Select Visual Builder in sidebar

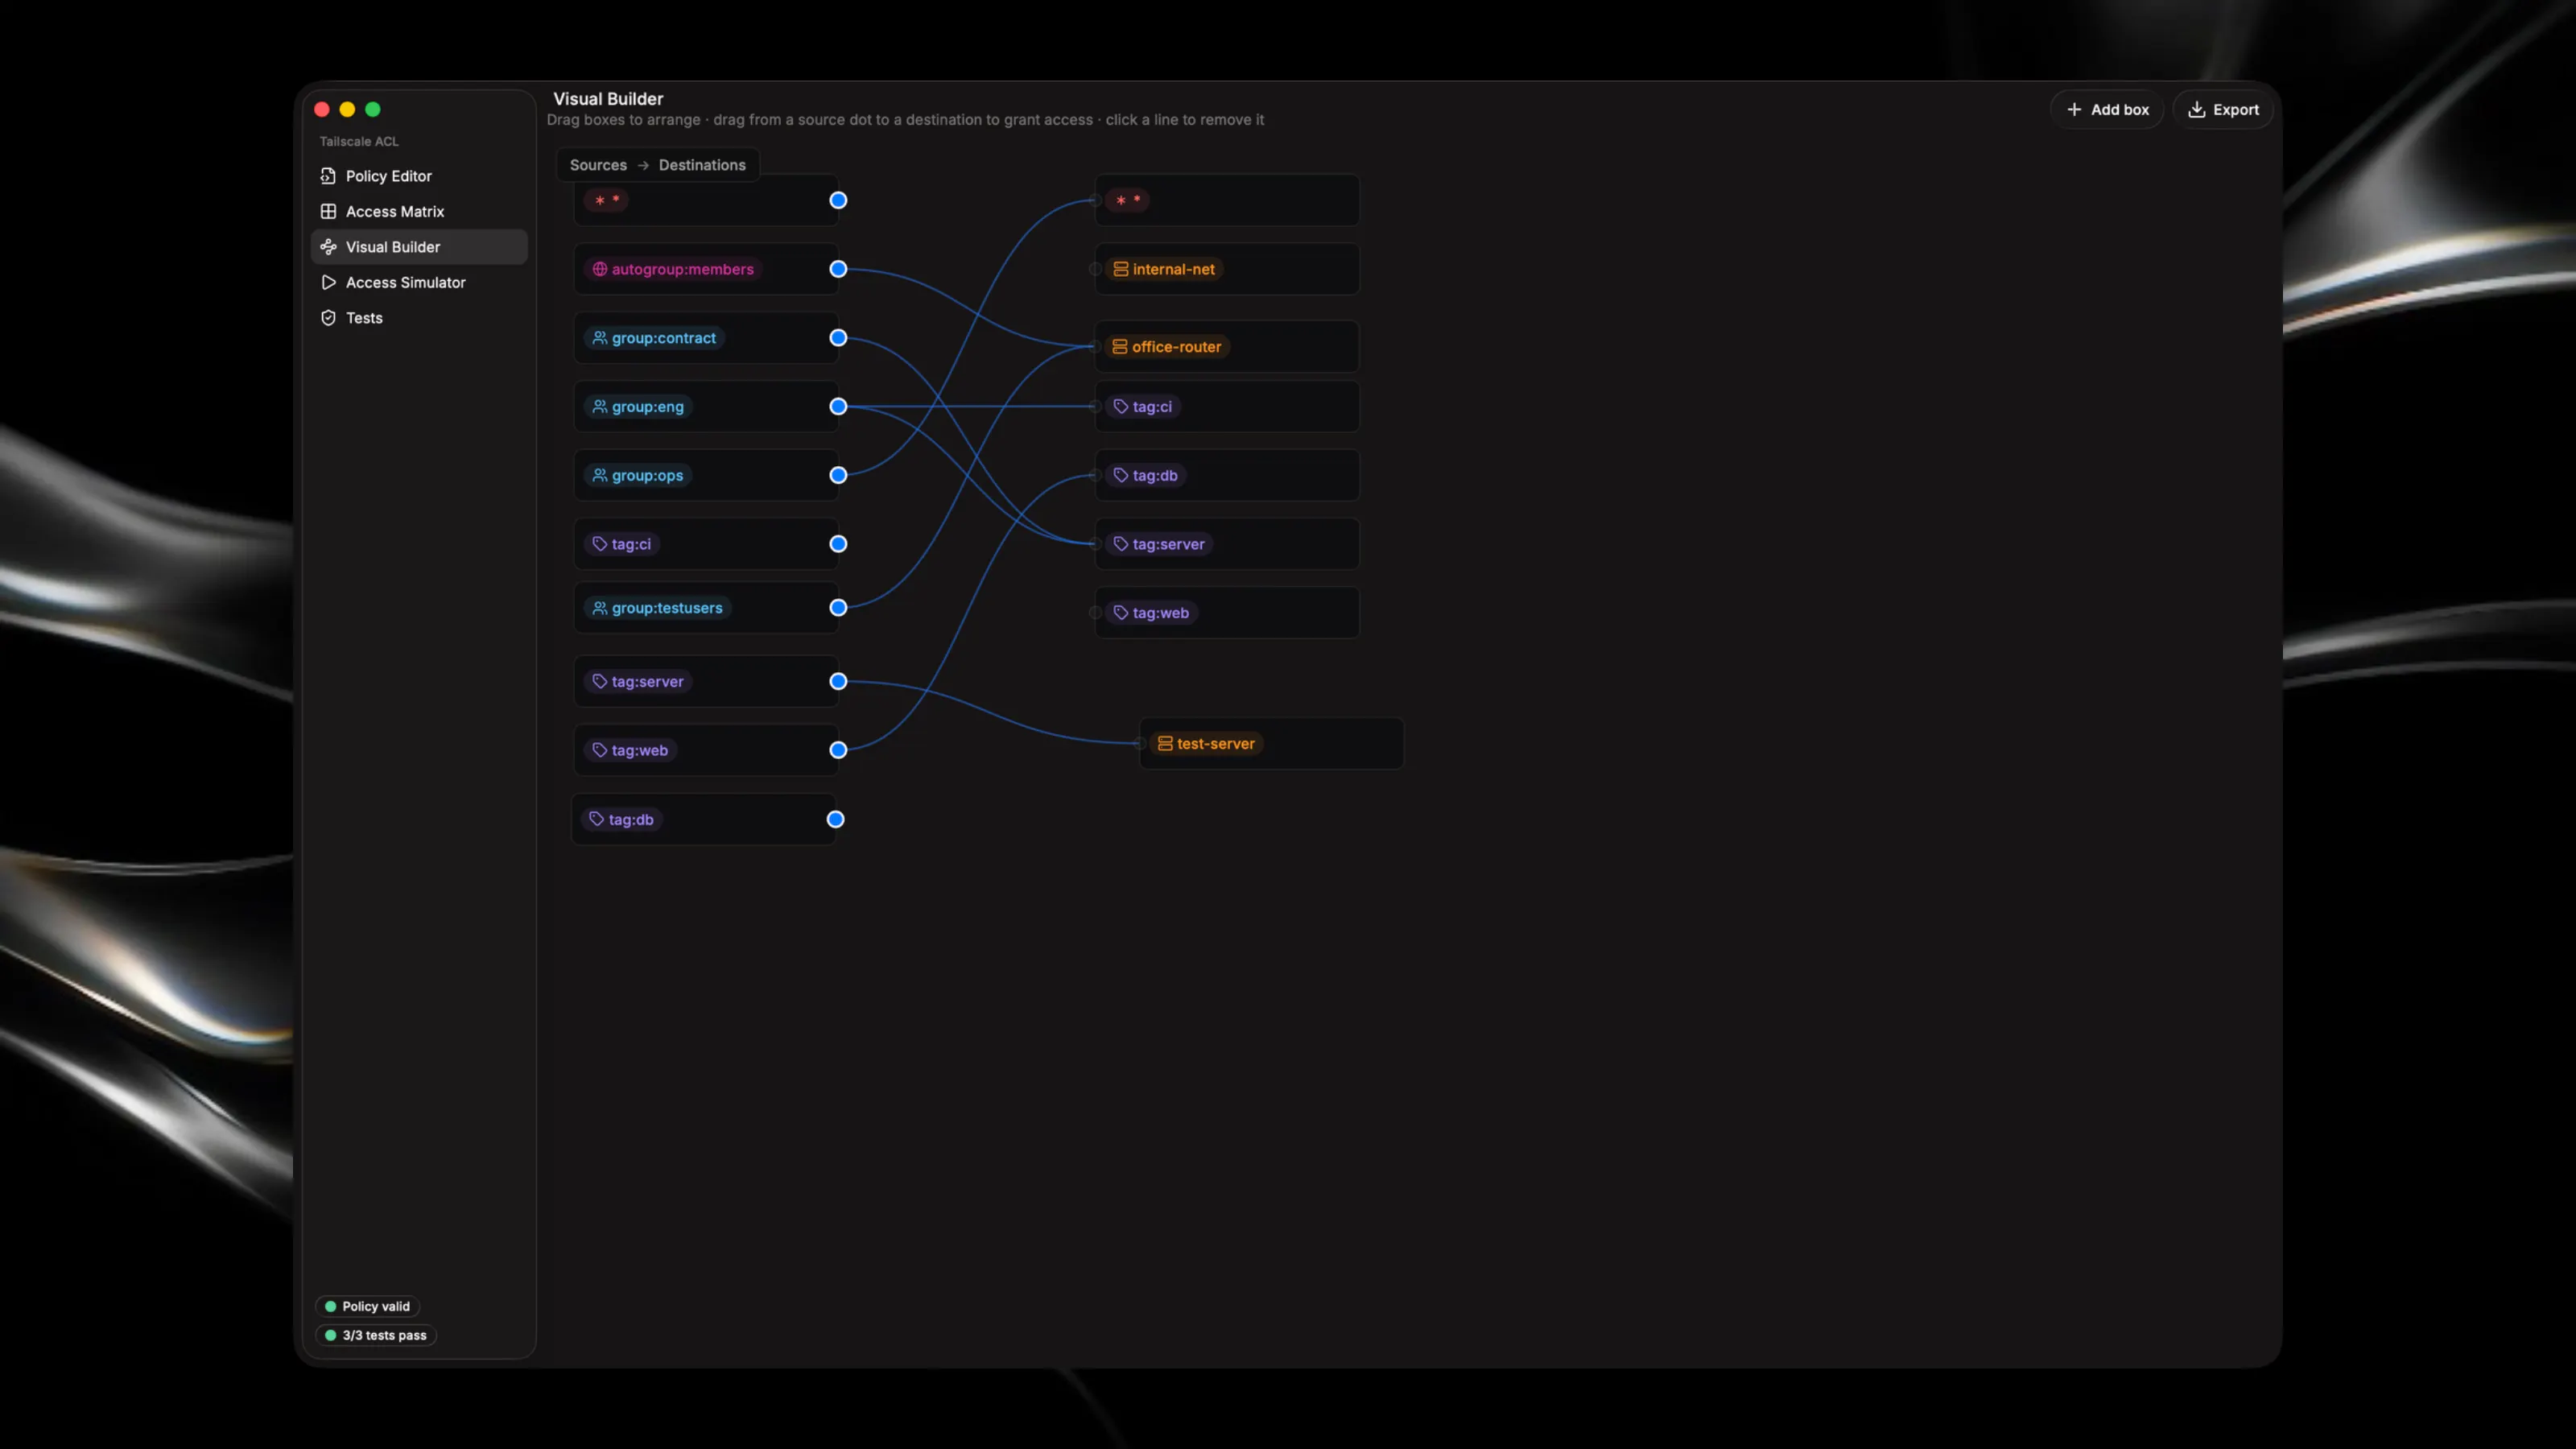(419, 247)
